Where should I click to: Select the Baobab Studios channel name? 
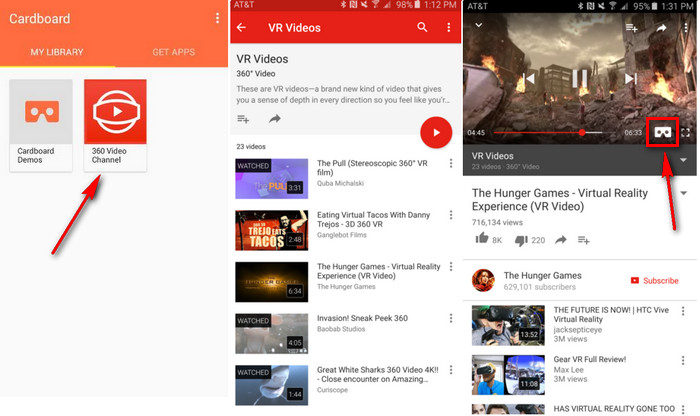(x=341, y=329)
